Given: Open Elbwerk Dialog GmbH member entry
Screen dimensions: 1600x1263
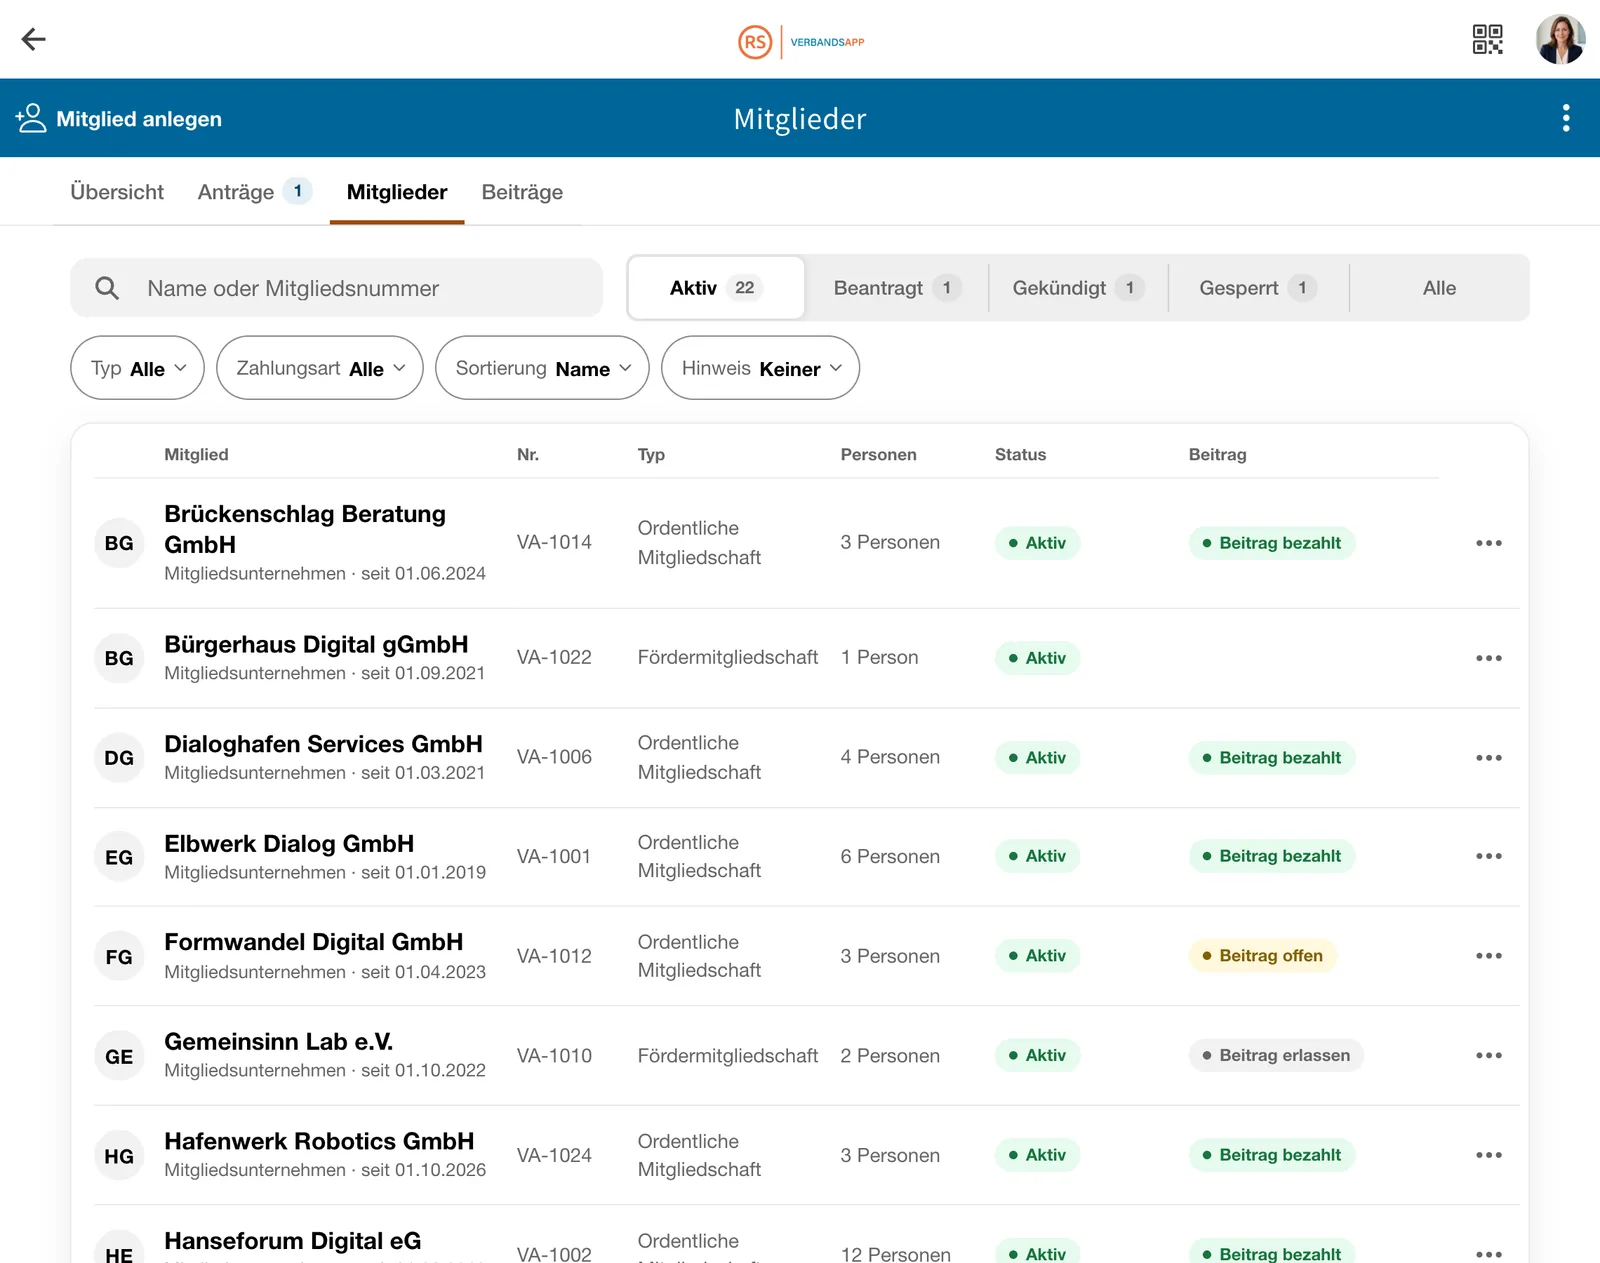Looking at the screenshot, I should point(289,844).
